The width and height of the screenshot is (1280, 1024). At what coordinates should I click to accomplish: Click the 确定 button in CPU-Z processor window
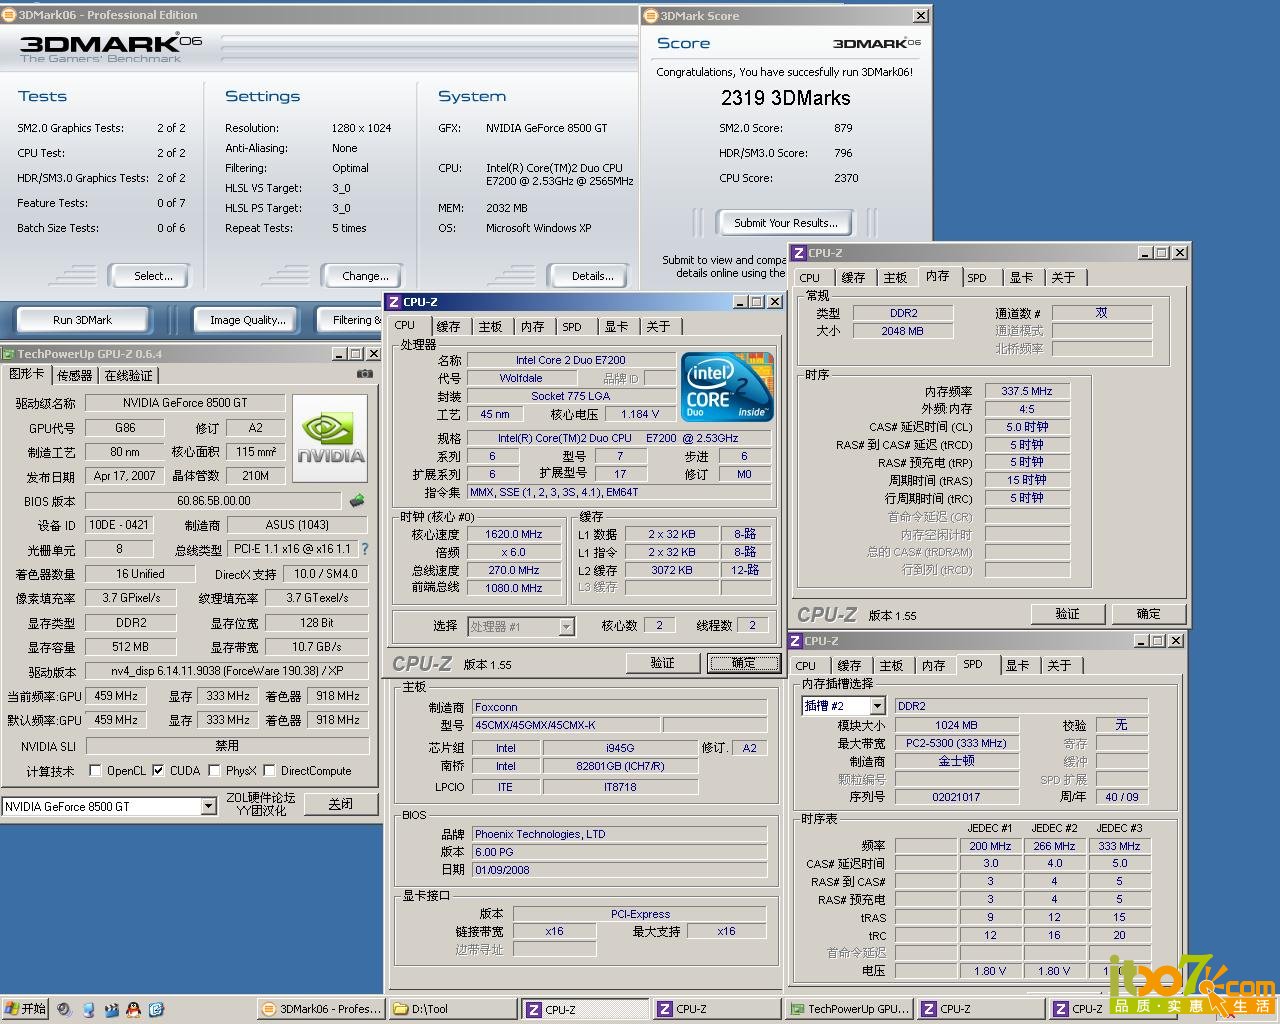click(x=743, y=663)
